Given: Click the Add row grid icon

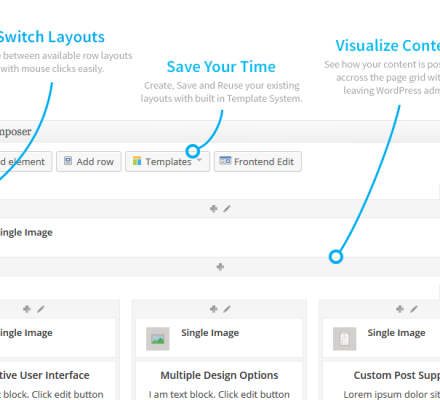Looking at the screenshot, I should [68, 161].
